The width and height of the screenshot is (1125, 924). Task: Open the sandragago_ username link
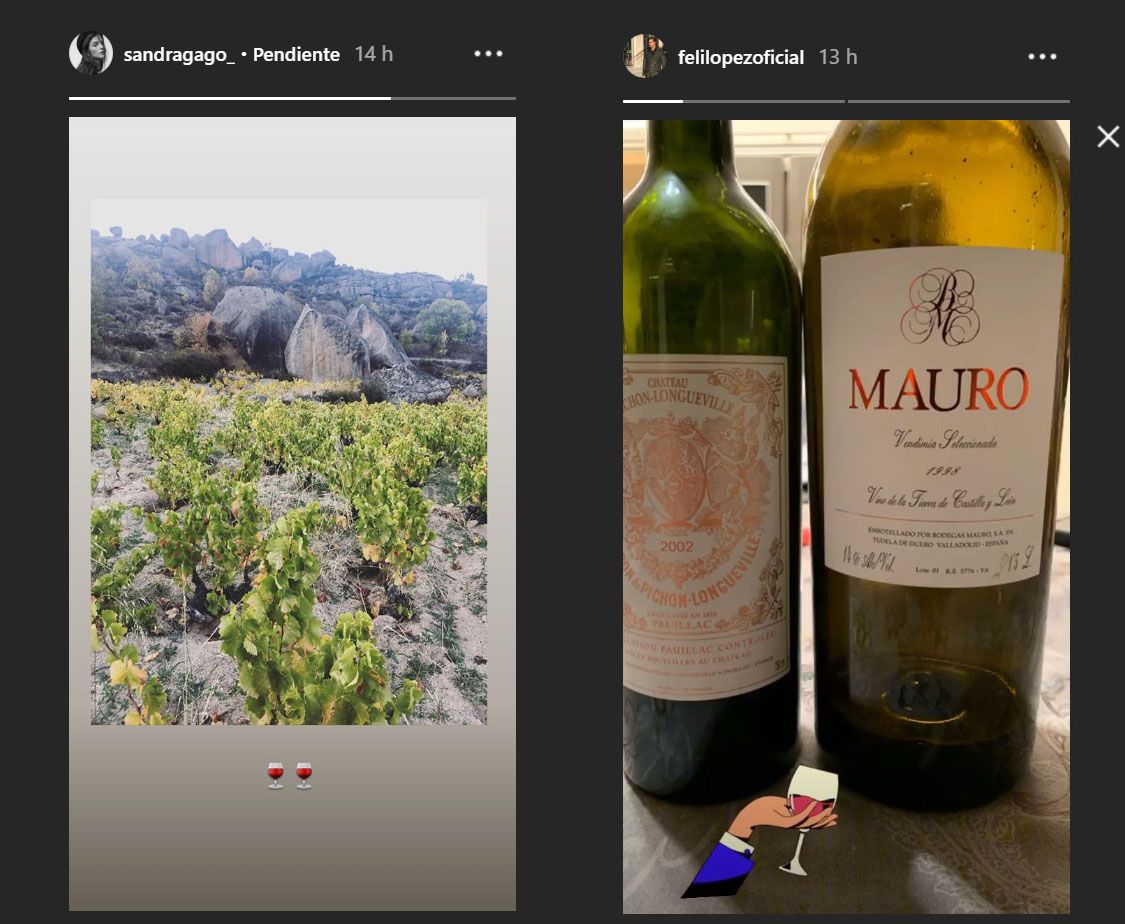(x=179, y=55)
